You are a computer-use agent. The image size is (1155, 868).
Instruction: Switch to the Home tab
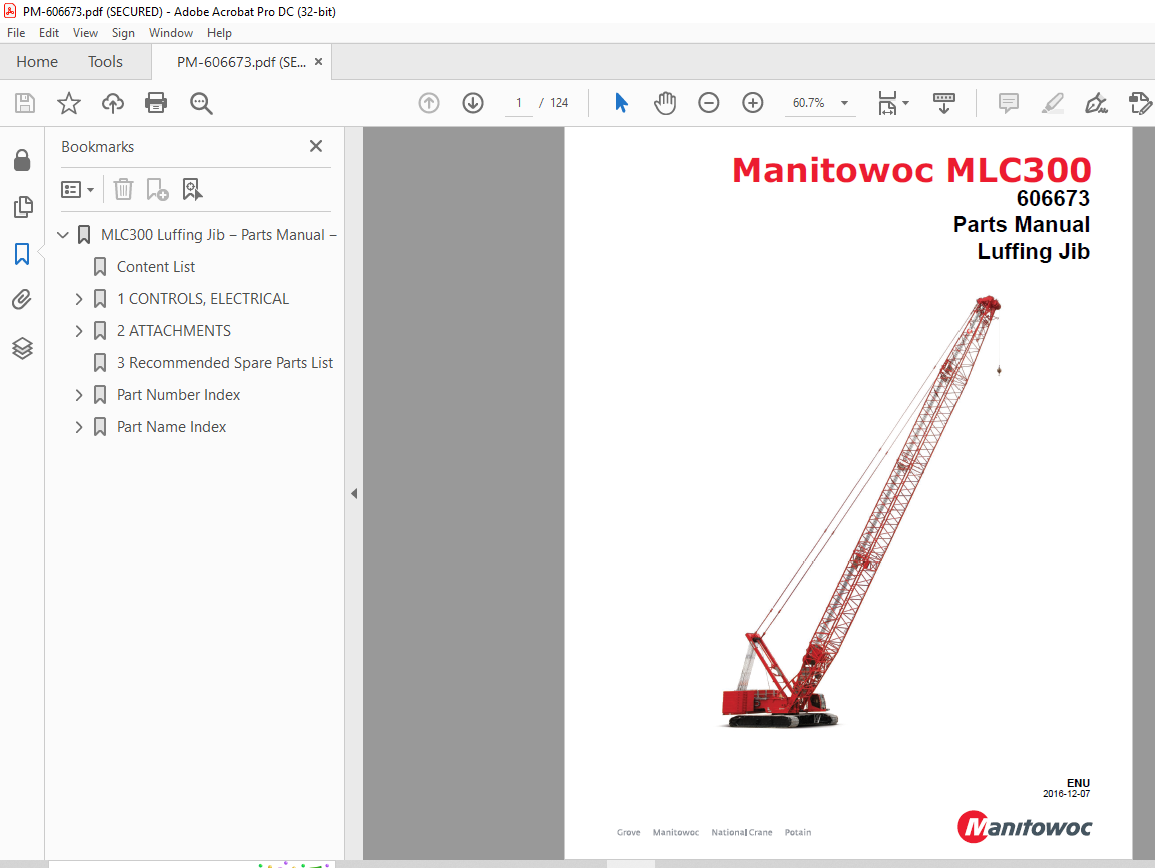pos(37,62)
